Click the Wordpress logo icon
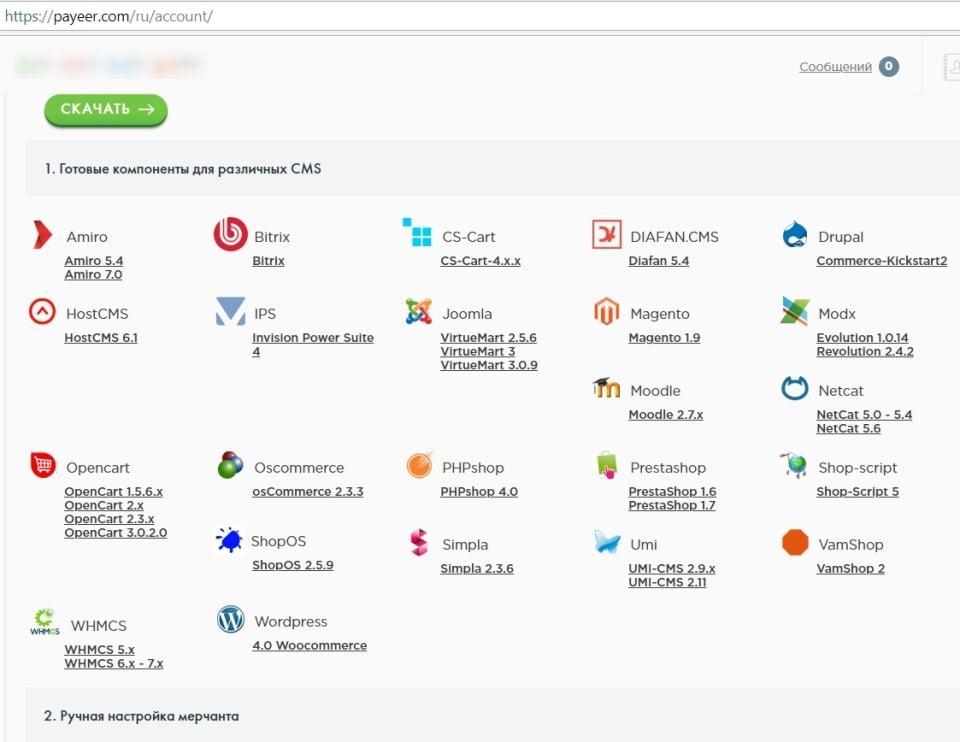The image size is (960, 742). click(x=230, y=620)
